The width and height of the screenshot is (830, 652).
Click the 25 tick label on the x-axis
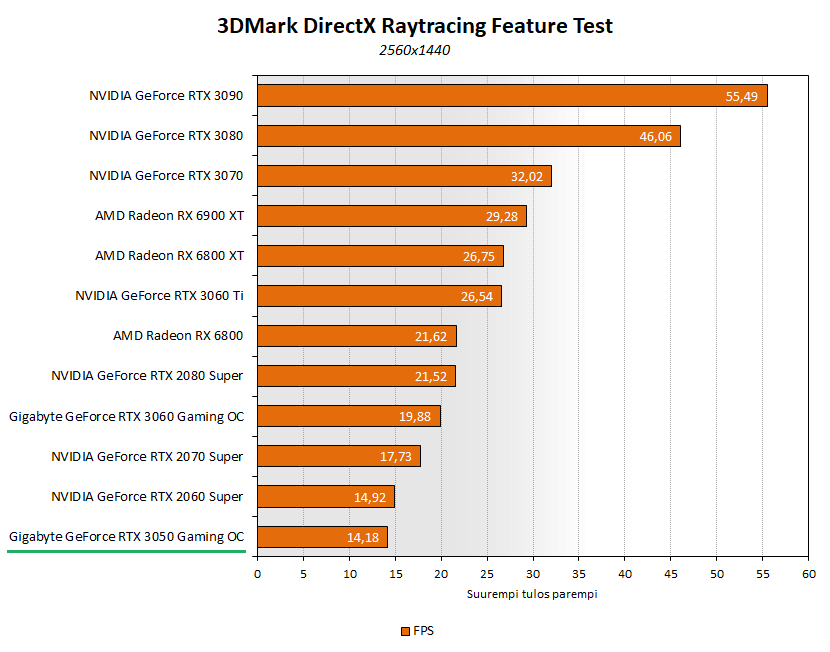click(487, 574)
